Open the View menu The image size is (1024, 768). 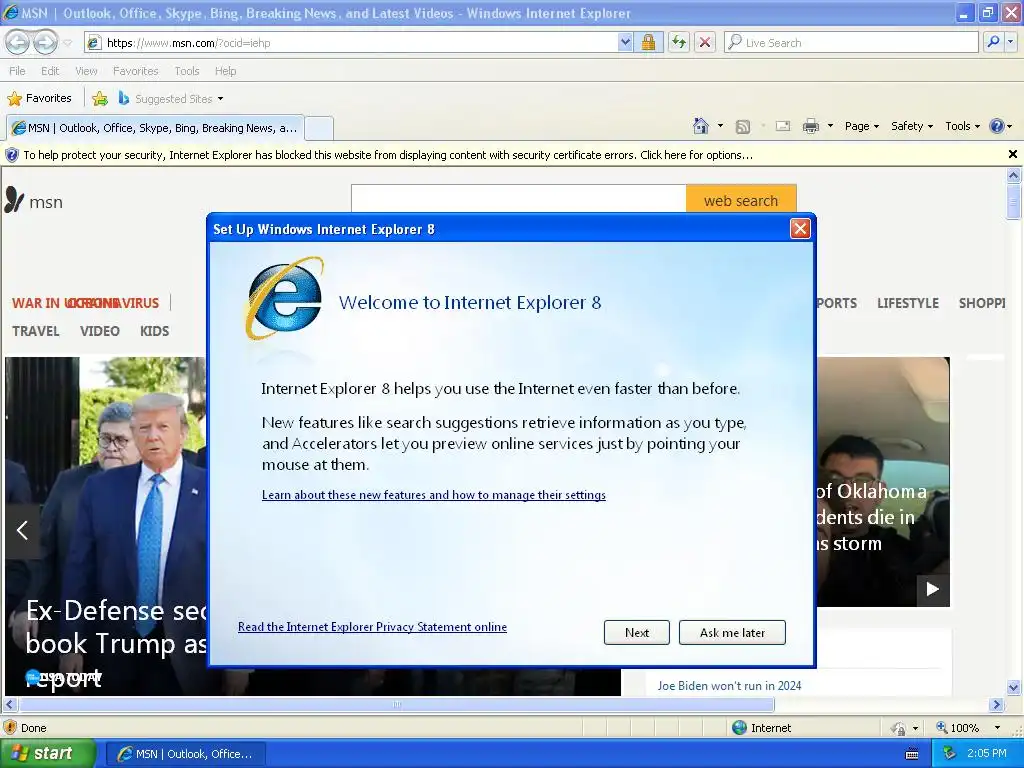click(86, 71)
